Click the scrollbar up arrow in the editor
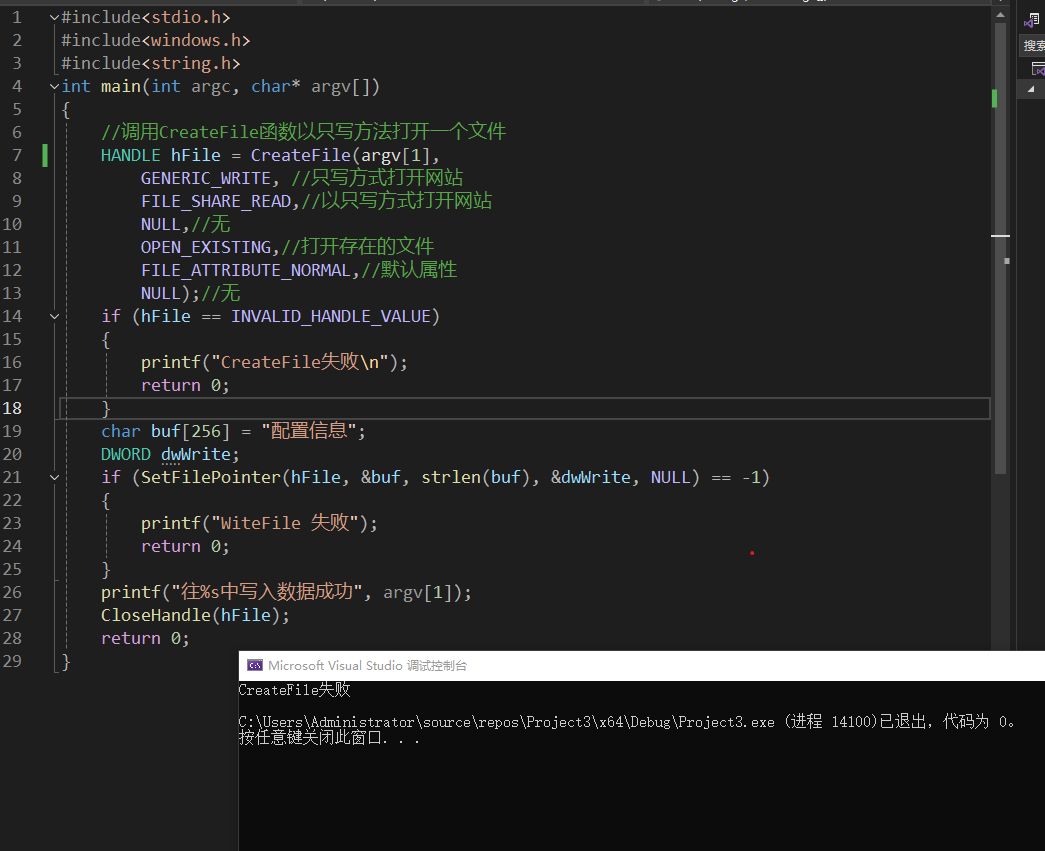The image size is (1045, 851). click(1001, 14)
